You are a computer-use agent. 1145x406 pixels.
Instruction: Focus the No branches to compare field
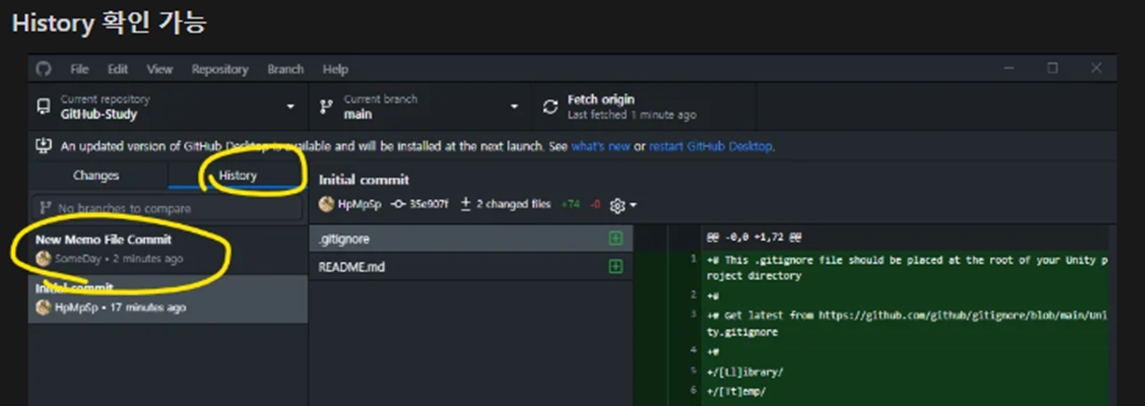click(x=166, y=208)
